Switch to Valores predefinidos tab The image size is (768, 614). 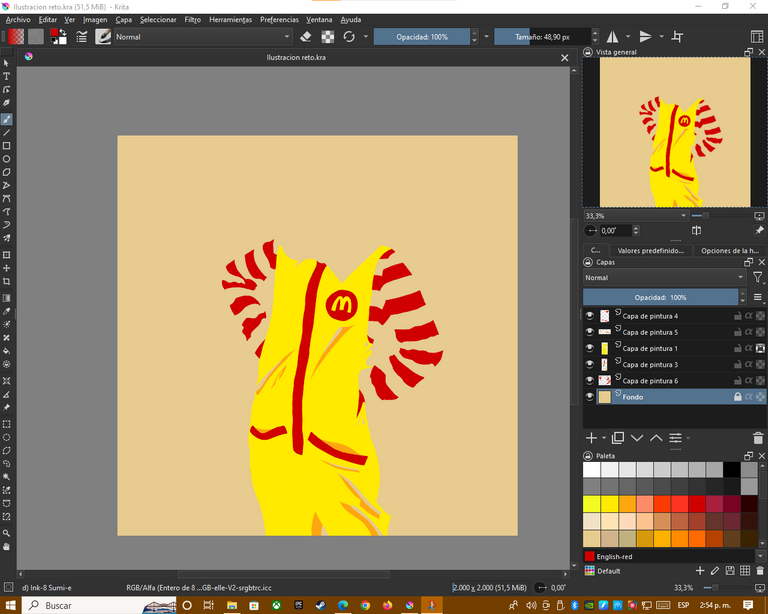coord(650,251)
